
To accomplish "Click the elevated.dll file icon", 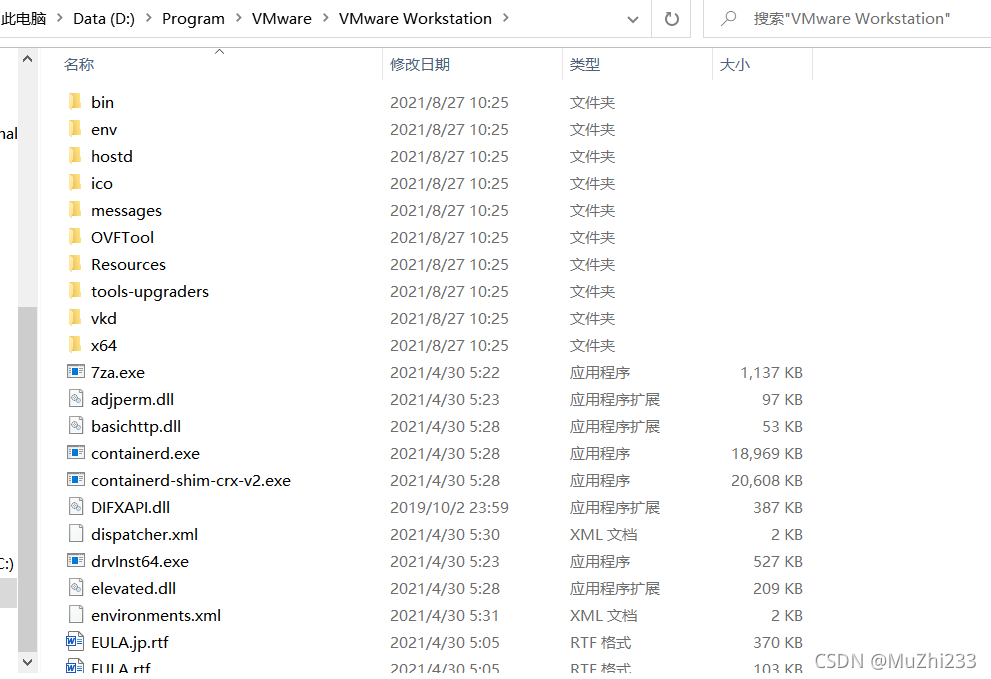I will [76, 588].
